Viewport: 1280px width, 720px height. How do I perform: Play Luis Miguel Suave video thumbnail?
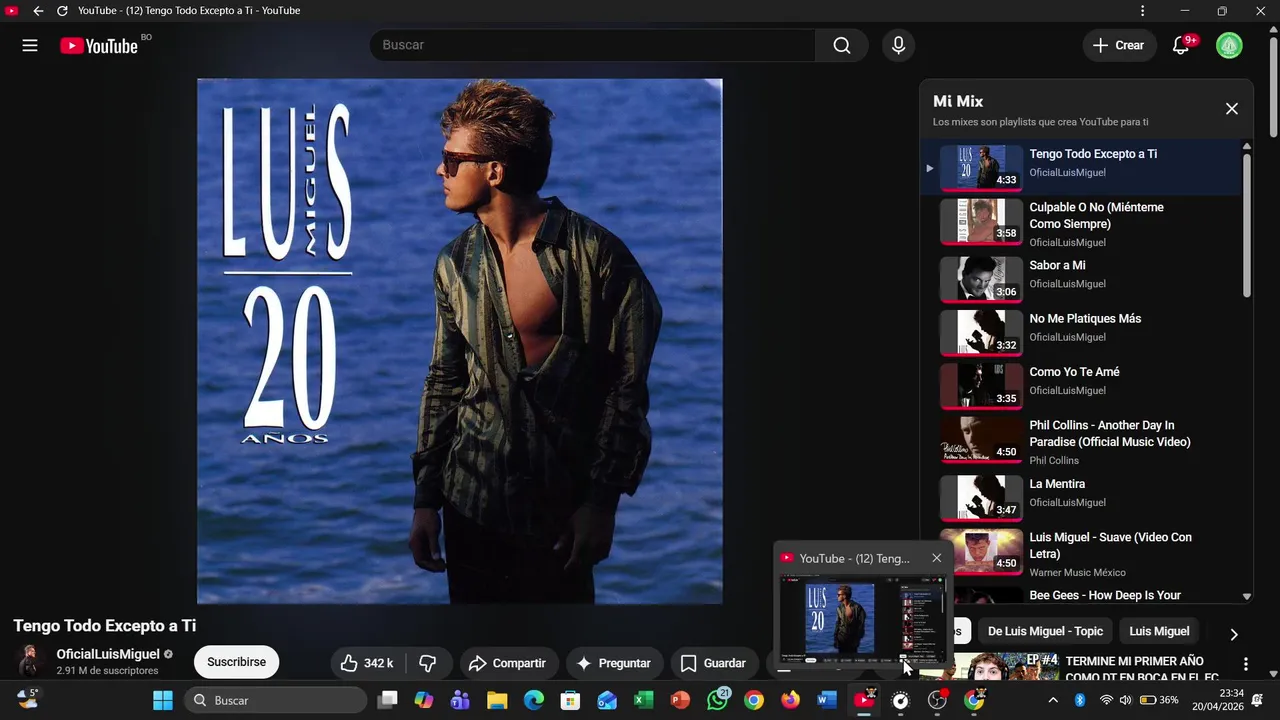981,551
